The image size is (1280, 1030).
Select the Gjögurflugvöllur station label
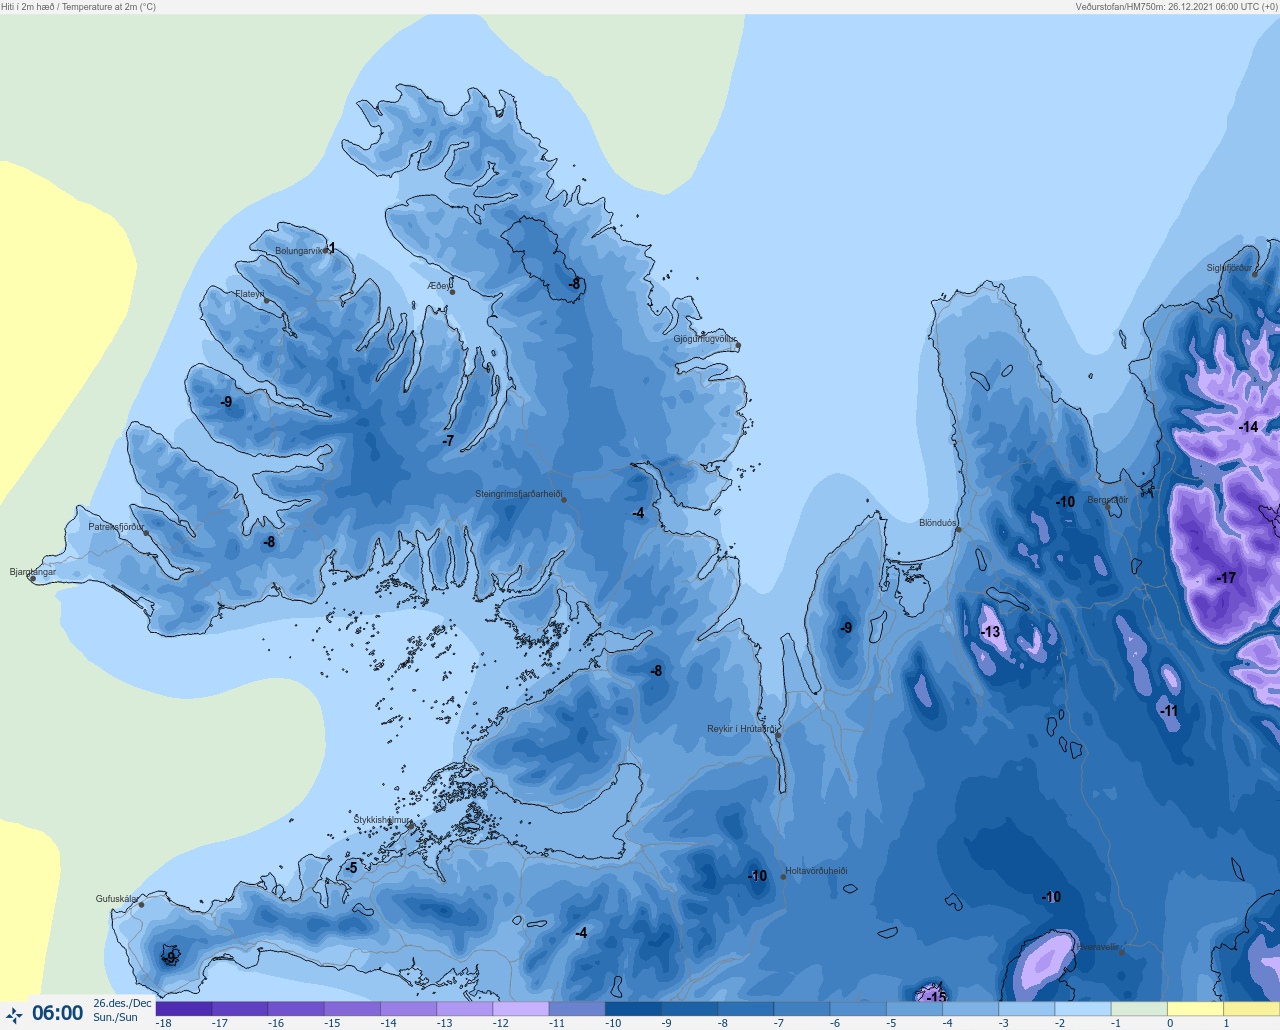click(705, 339)
